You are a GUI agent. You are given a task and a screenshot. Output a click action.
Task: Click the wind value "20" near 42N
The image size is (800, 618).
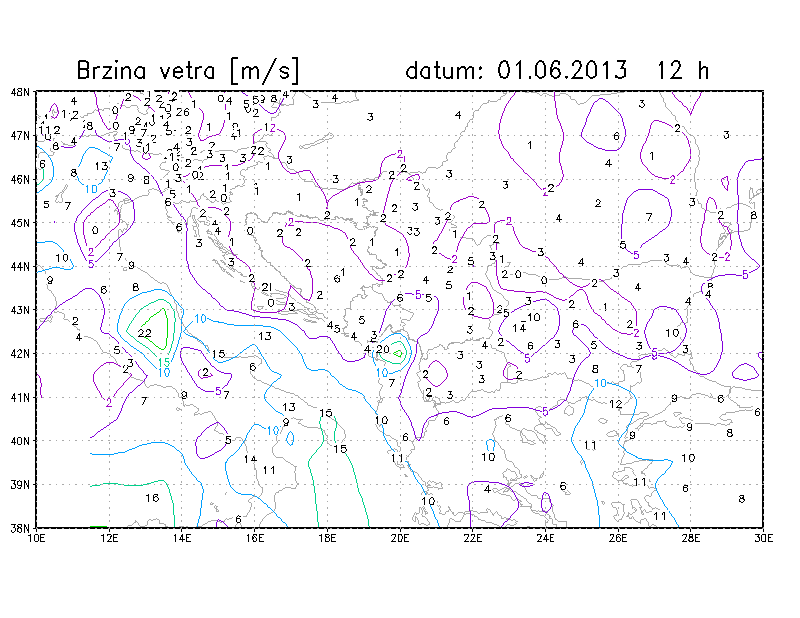[383, 349]
